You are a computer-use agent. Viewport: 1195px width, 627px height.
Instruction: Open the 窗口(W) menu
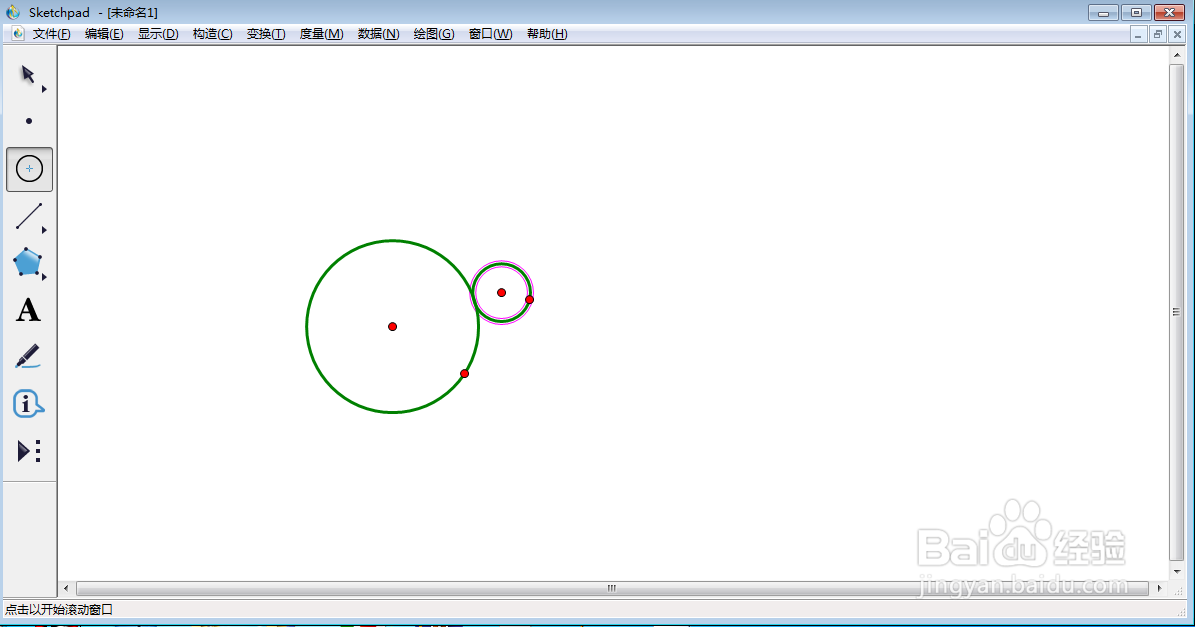(490, 34)
